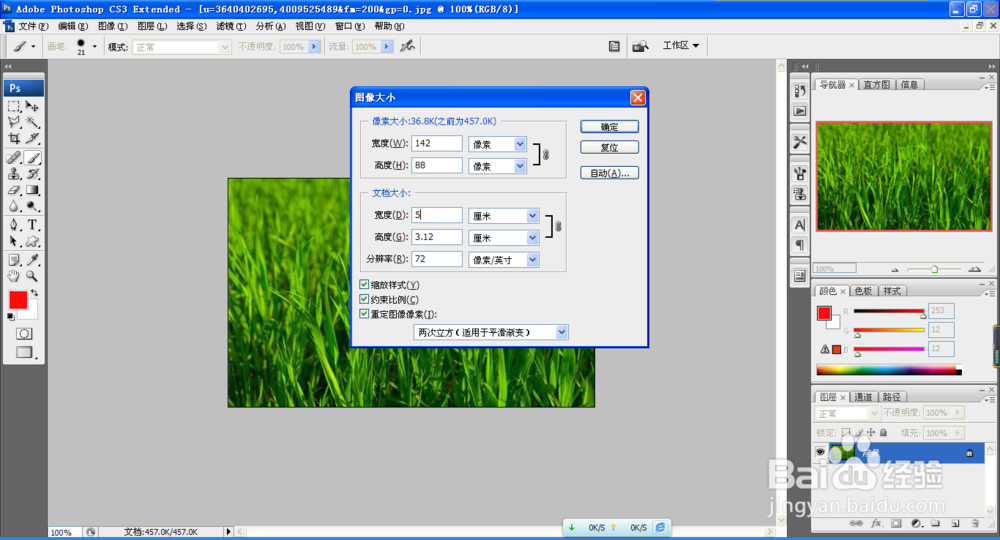Switch to 直方图 tab
This screenshot has height=540, width=1000.
coord(876,85)
